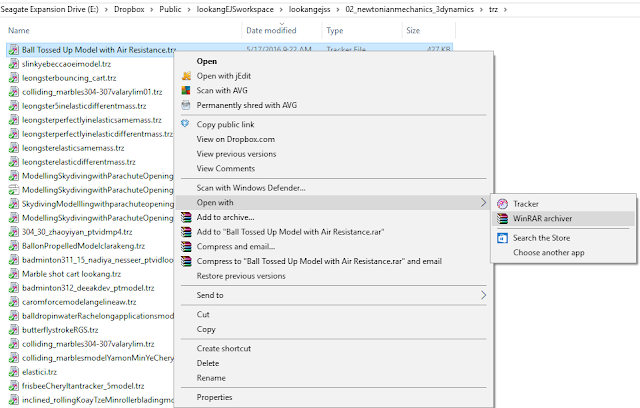Expand the chevron after trz in the breadcrumb
640x408 pixels.
505,9
